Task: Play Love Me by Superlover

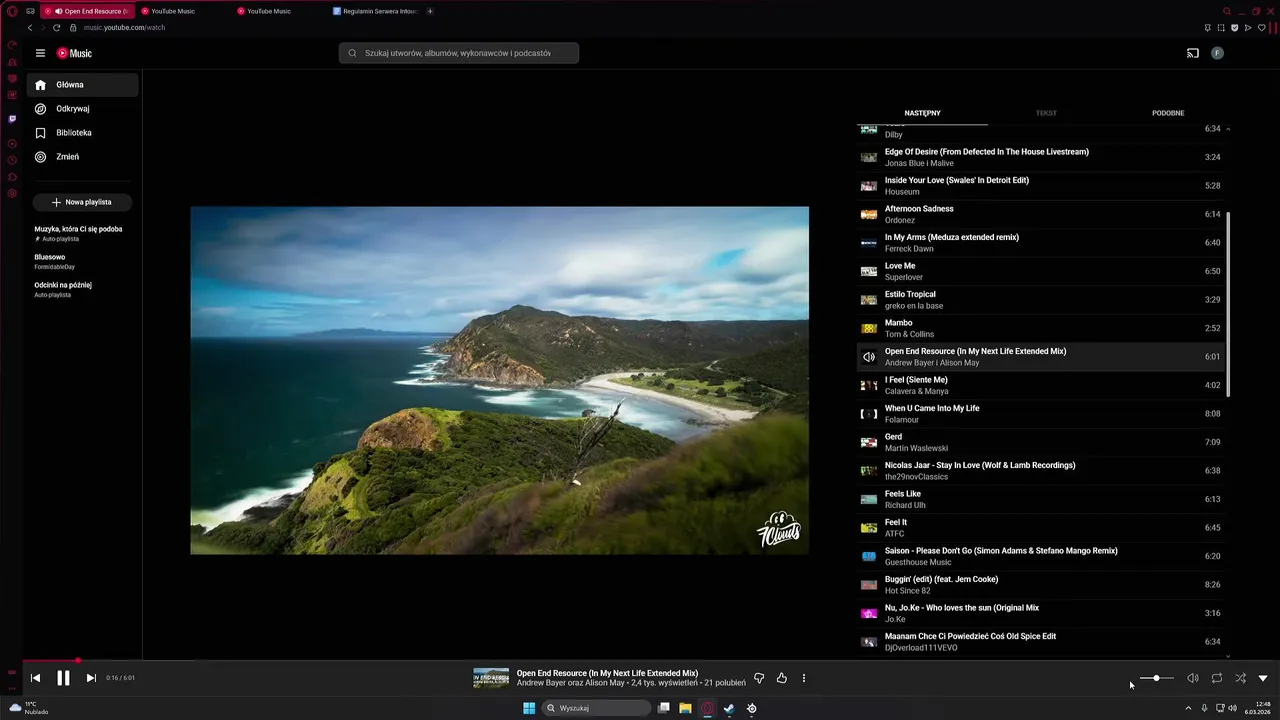Action: (x=1040, y=271)
